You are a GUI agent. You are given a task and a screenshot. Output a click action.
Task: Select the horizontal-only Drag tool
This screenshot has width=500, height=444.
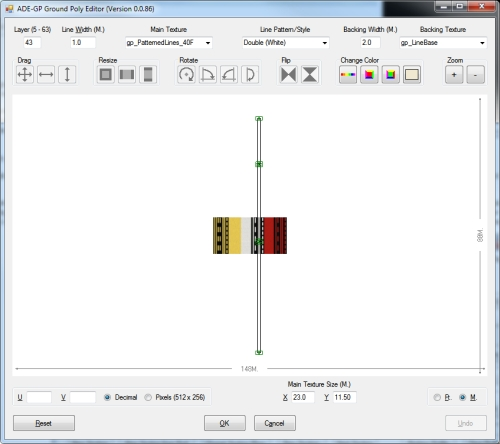point(46,74)
